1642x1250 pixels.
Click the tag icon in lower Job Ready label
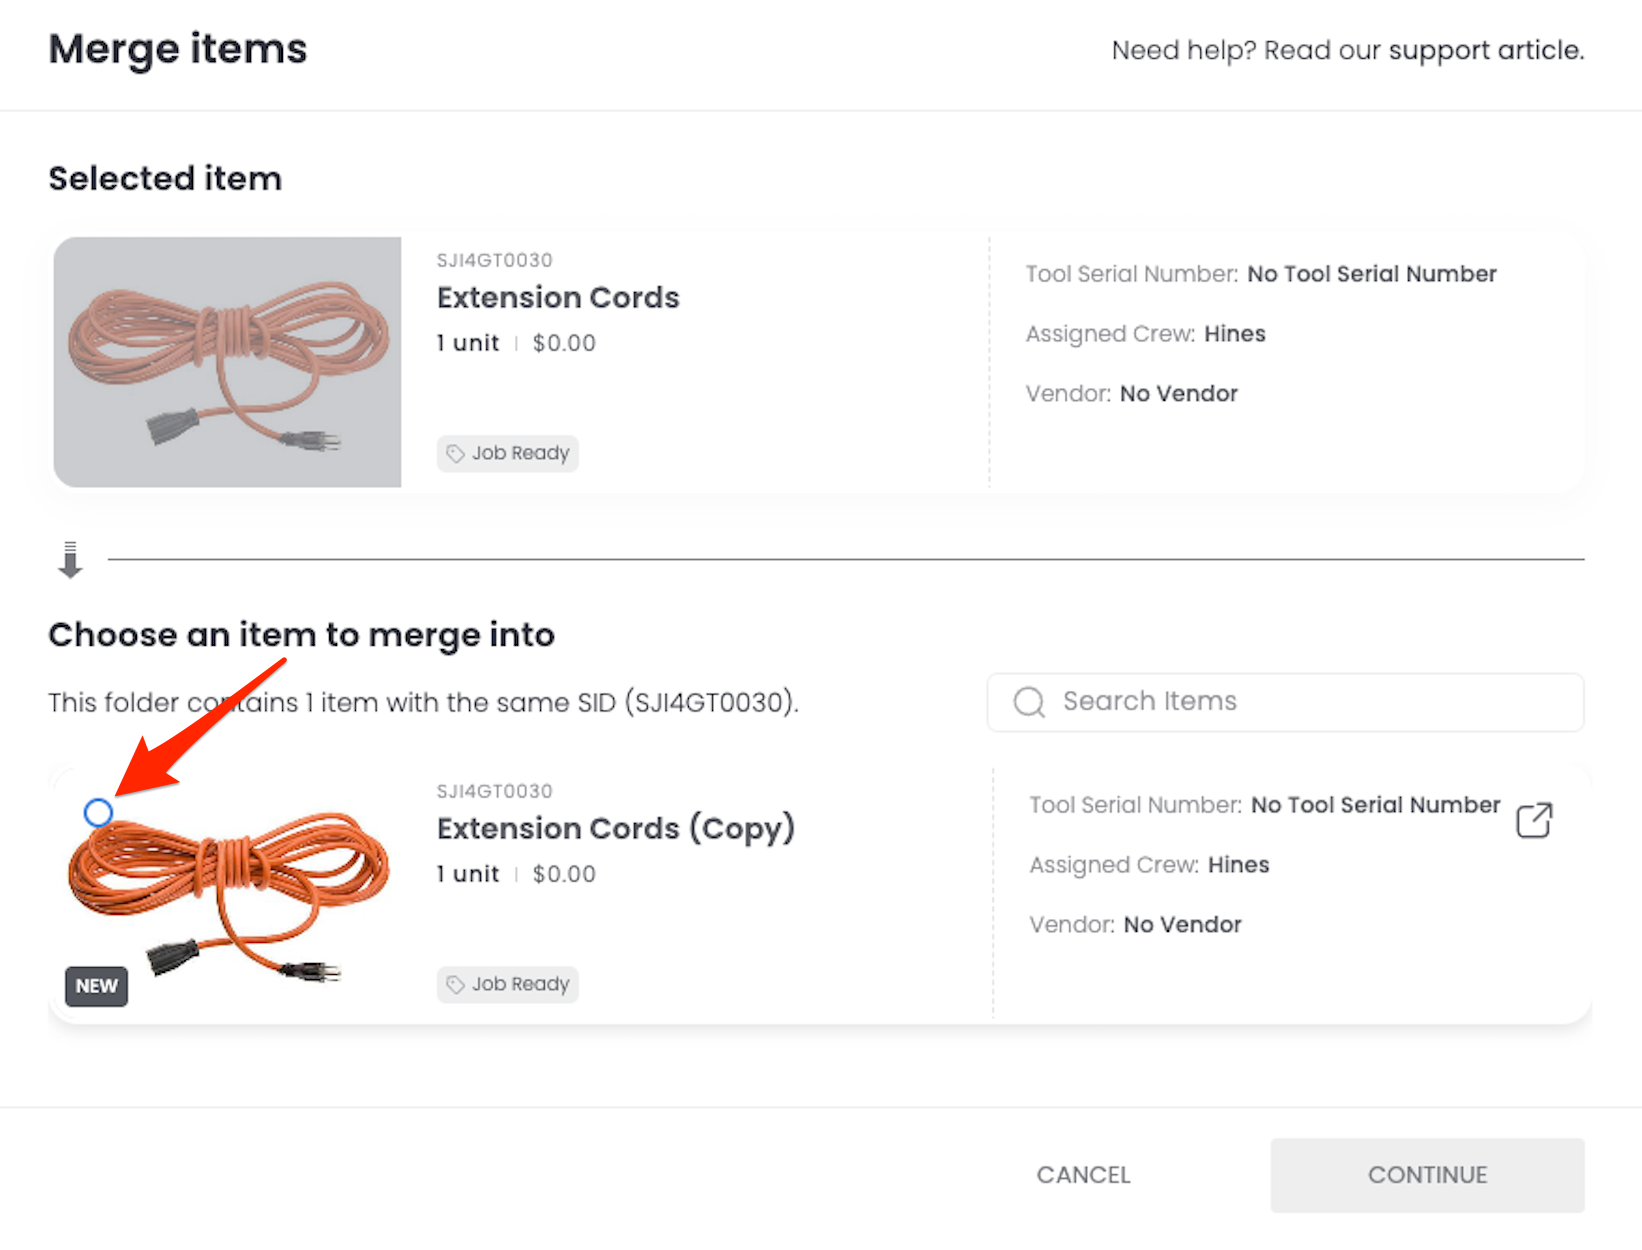click(455, 985)
